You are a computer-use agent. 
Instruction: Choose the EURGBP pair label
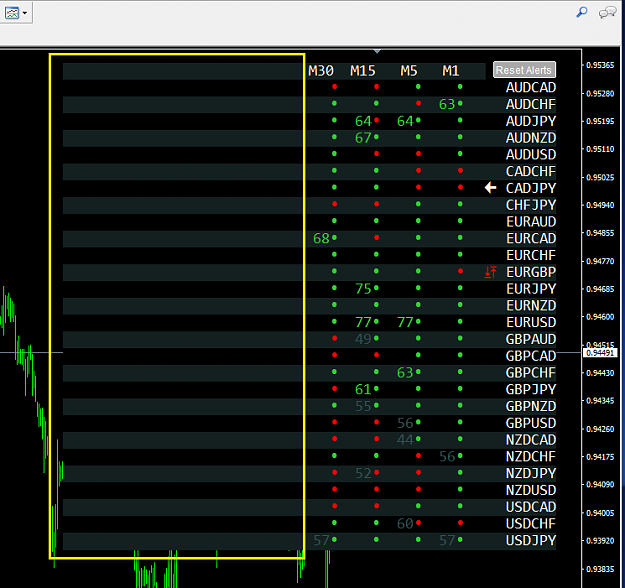tap(531, 272)
